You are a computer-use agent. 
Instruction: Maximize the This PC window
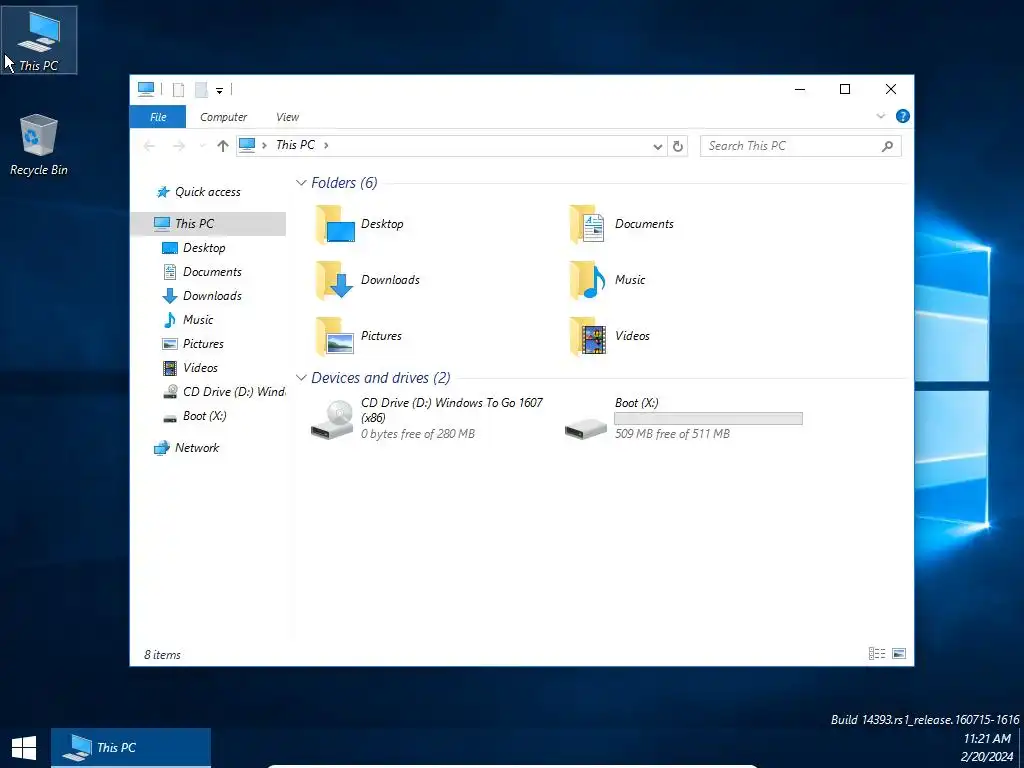tap(845, 89)
